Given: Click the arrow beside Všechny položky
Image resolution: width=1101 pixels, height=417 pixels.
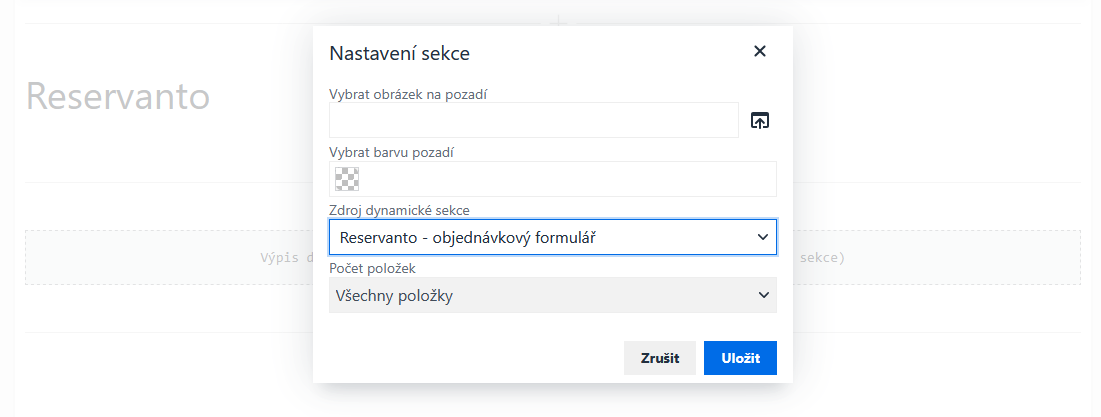Looking at the screenshot, I should [x=764, y=295].
